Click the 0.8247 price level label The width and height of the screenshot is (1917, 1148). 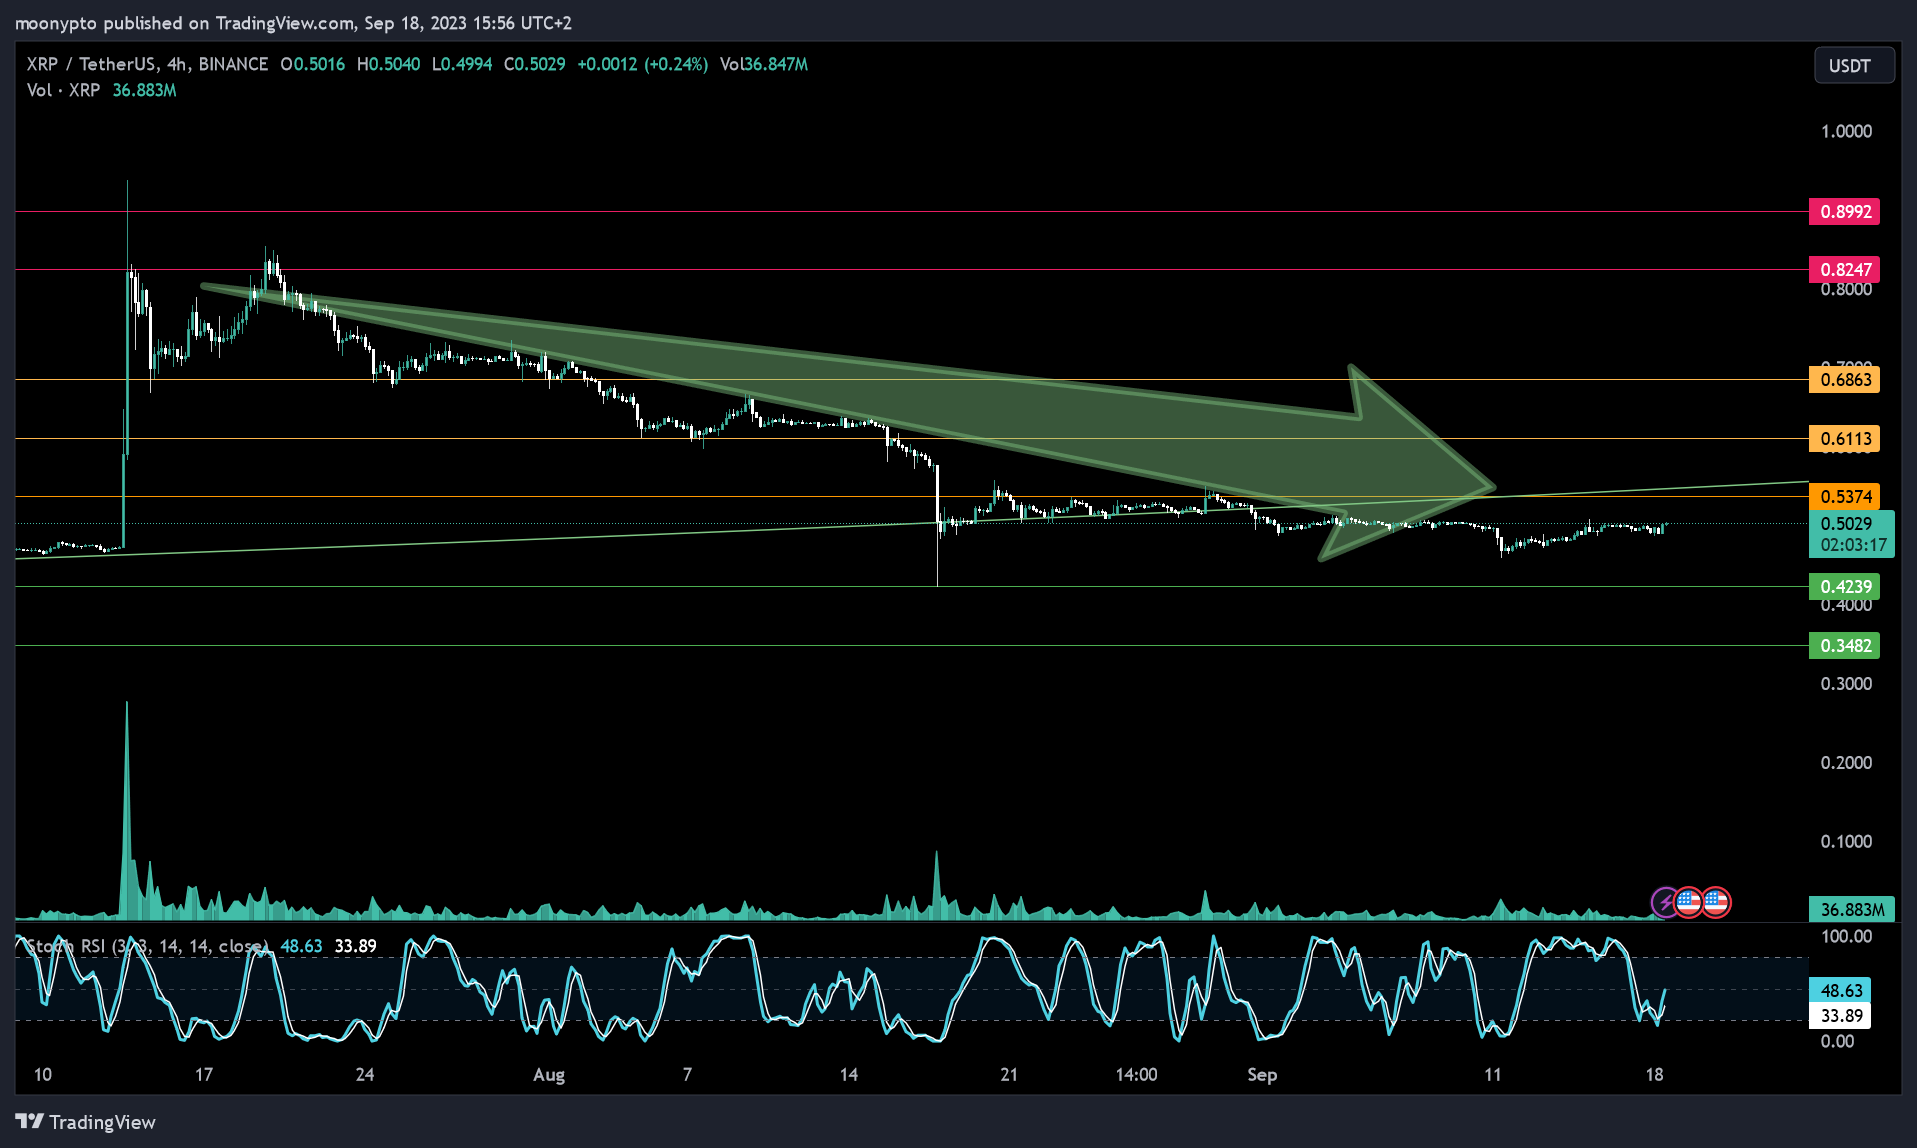pos(1845,269)
